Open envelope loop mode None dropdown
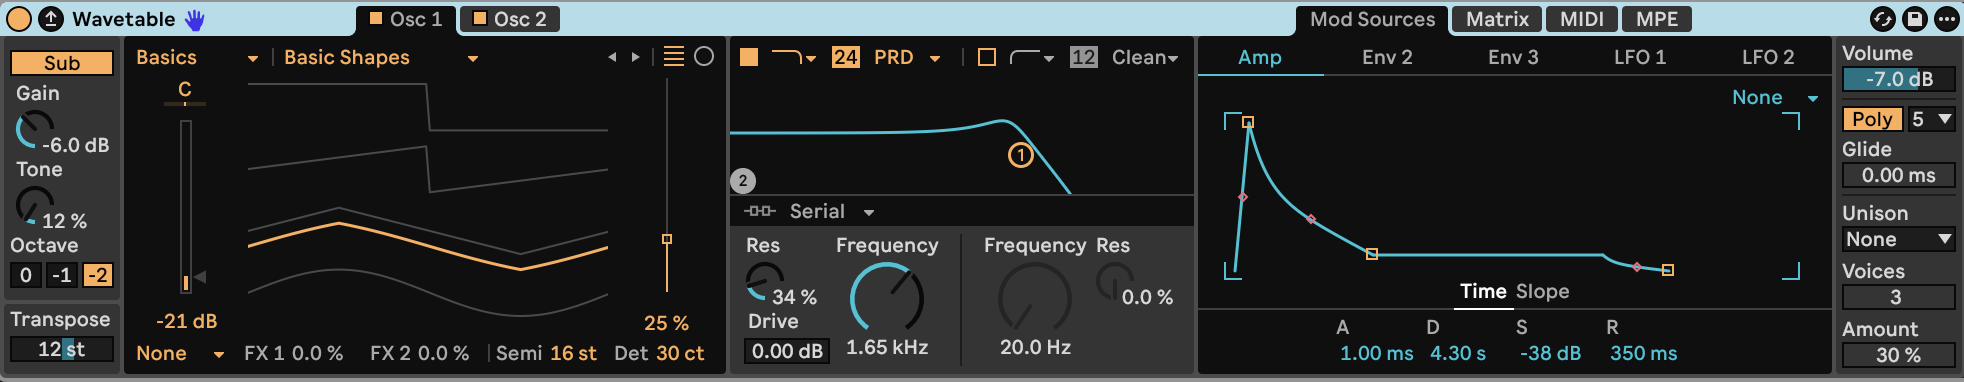1964x382 pixels. (x=1774, y=97)
